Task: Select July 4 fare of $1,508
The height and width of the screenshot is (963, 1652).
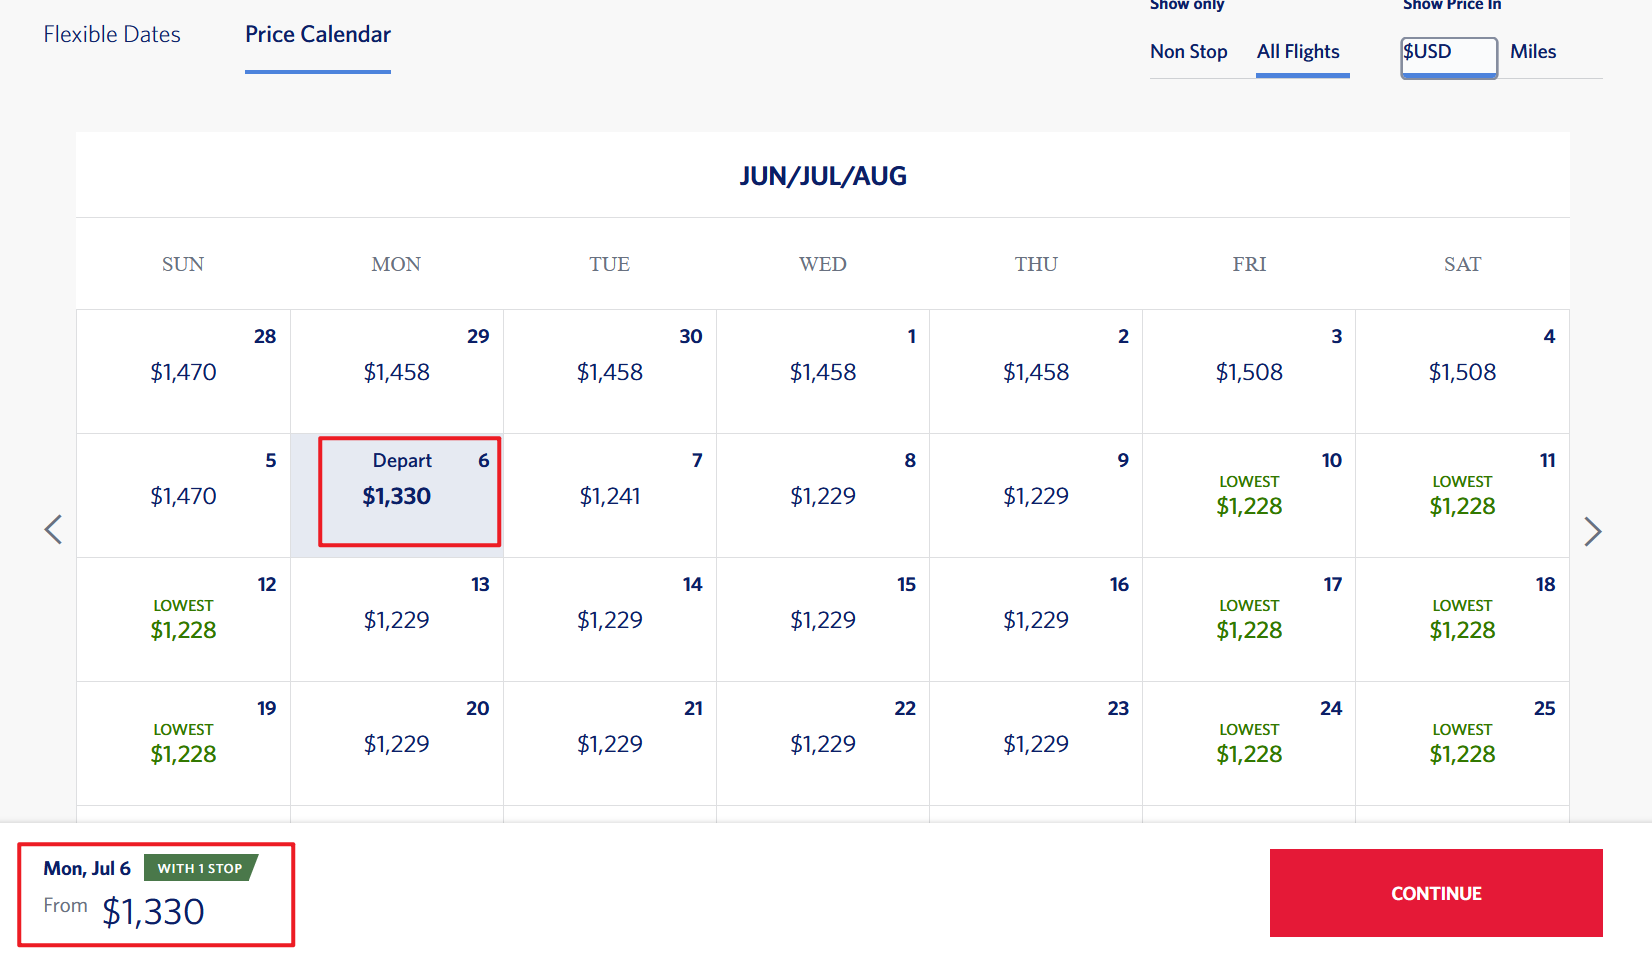Action: tap(1462, 371)
